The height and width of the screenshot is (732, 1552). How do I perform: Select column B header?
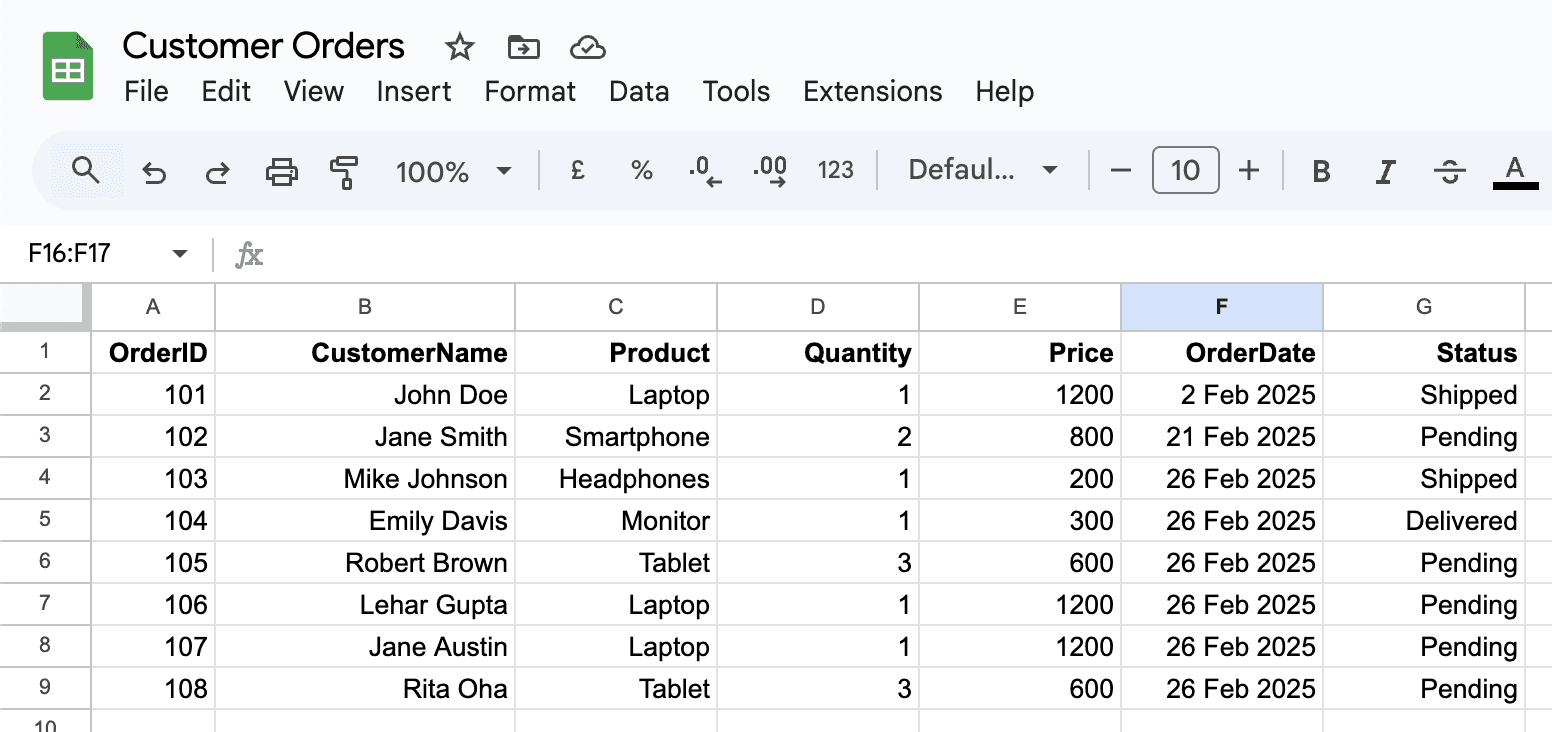365,307
